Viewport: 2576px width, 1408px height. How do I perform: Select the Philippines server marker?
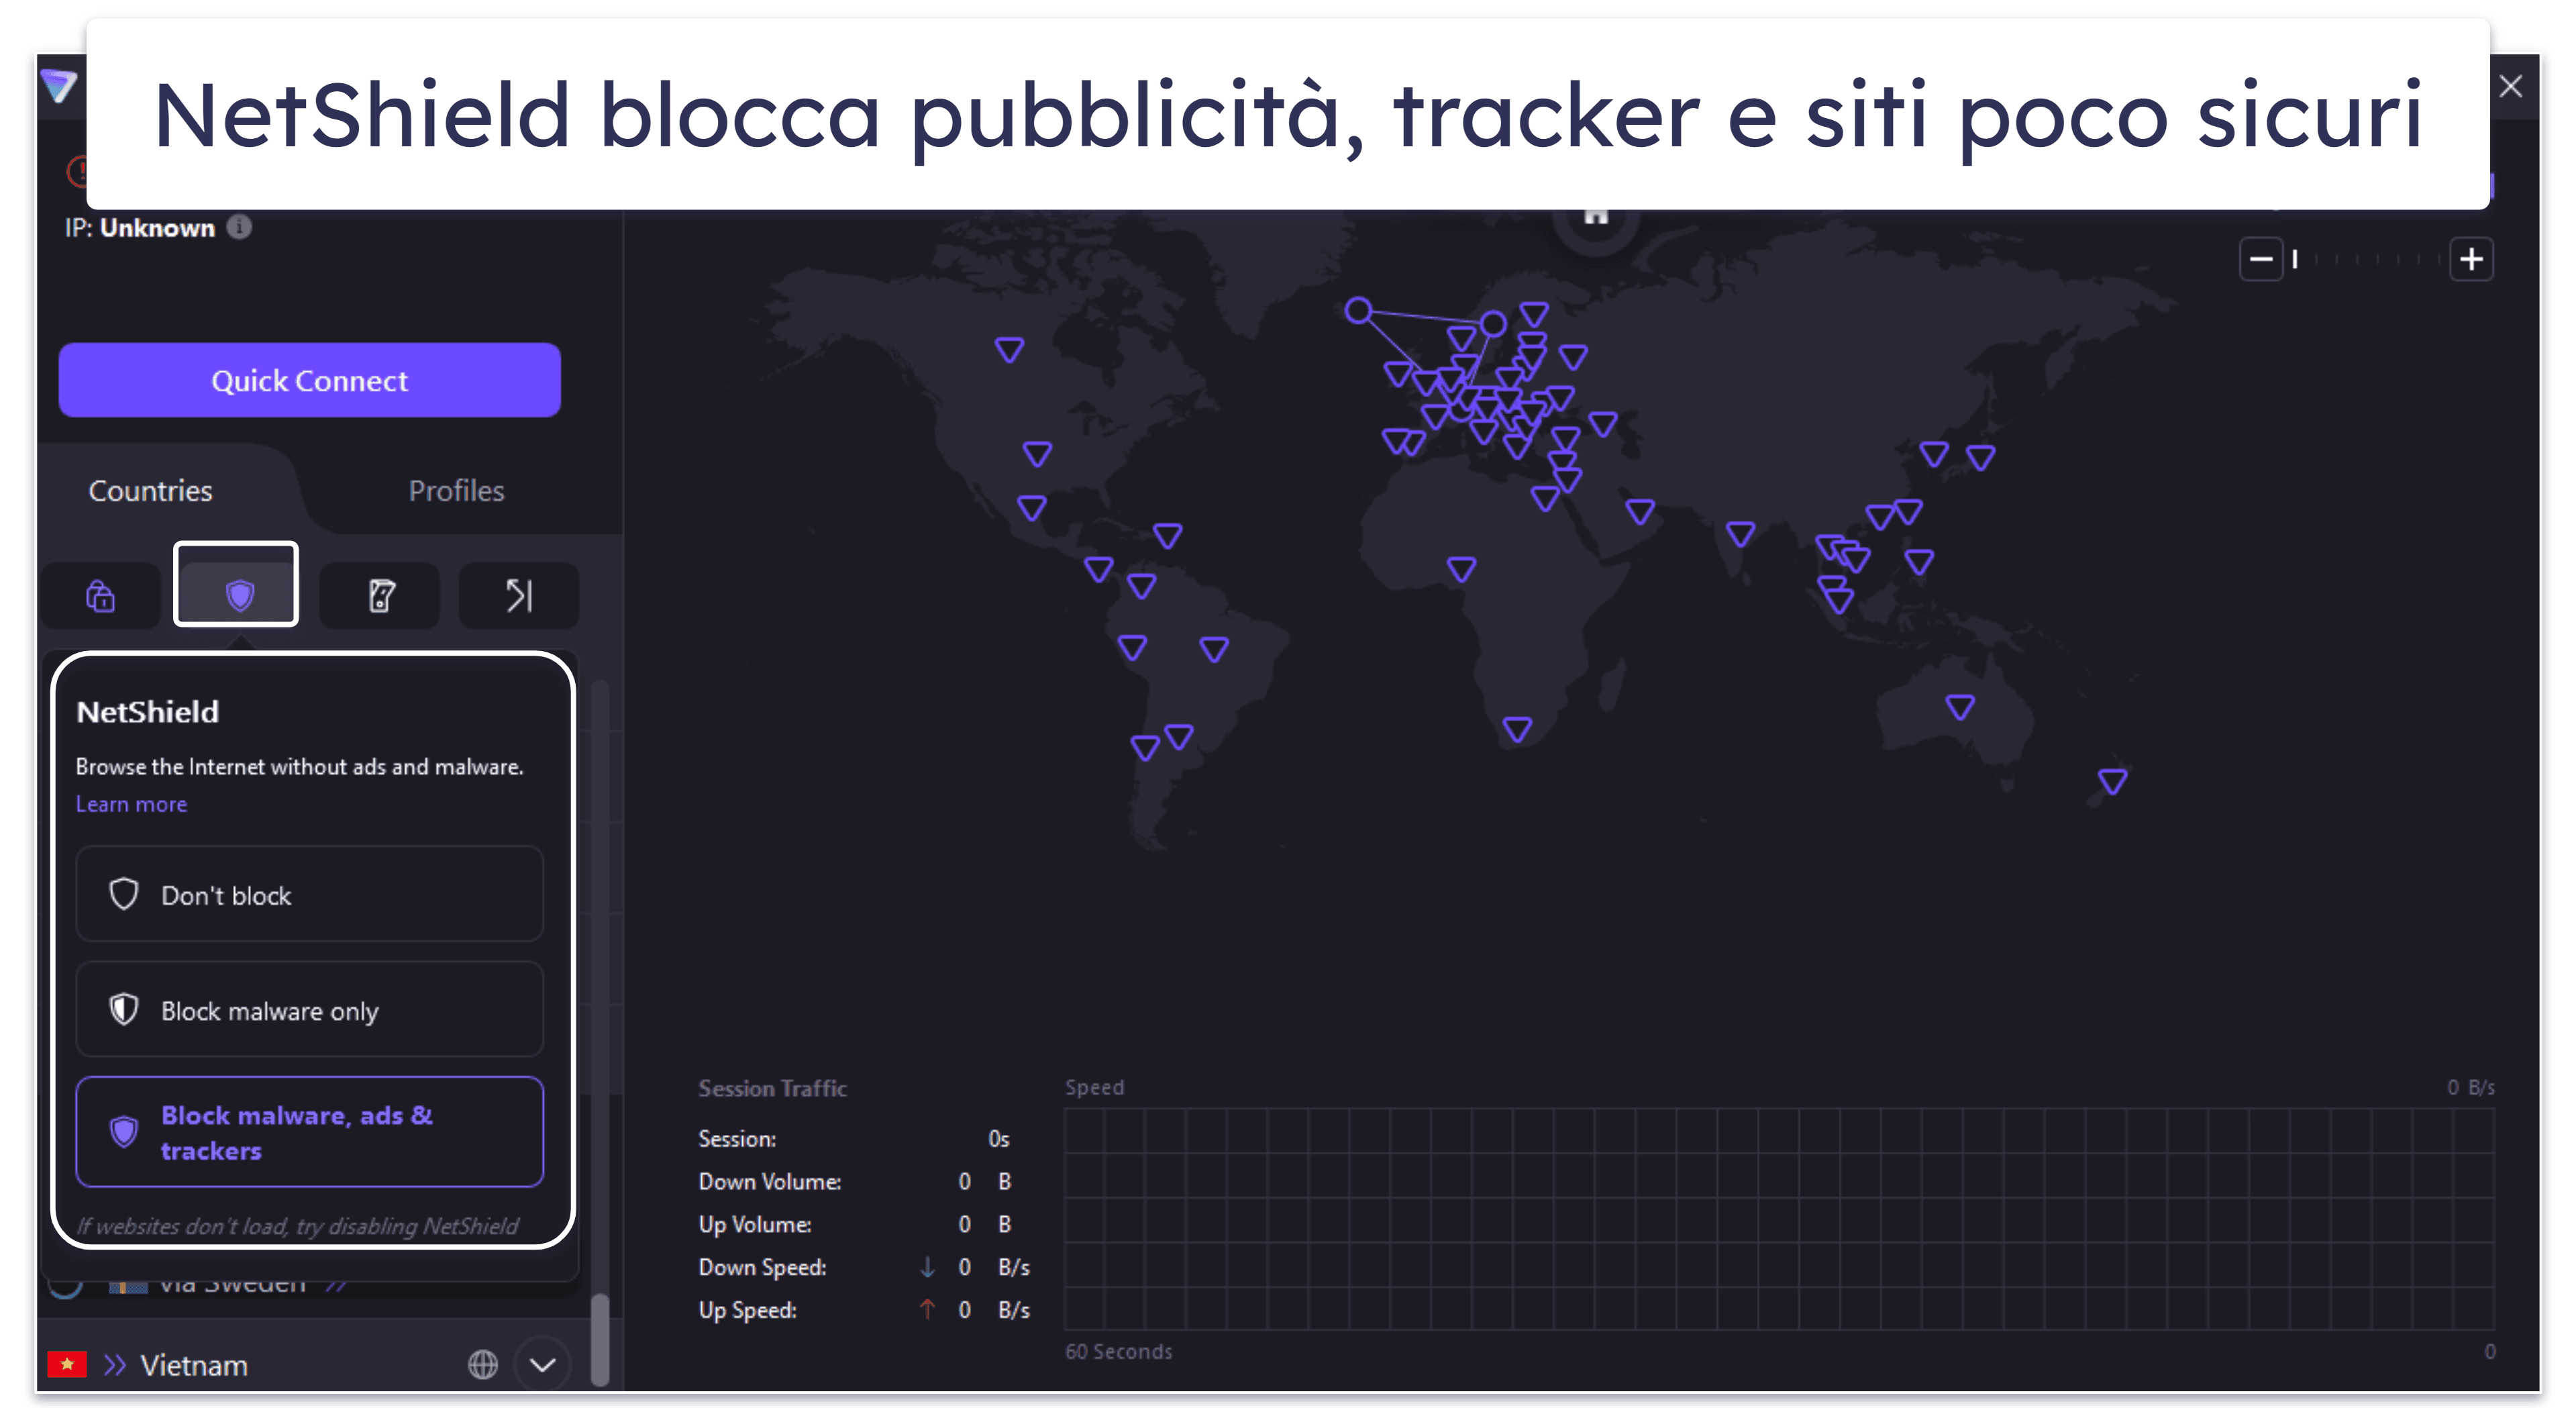pyautogui.click(x=1918, y=562)
